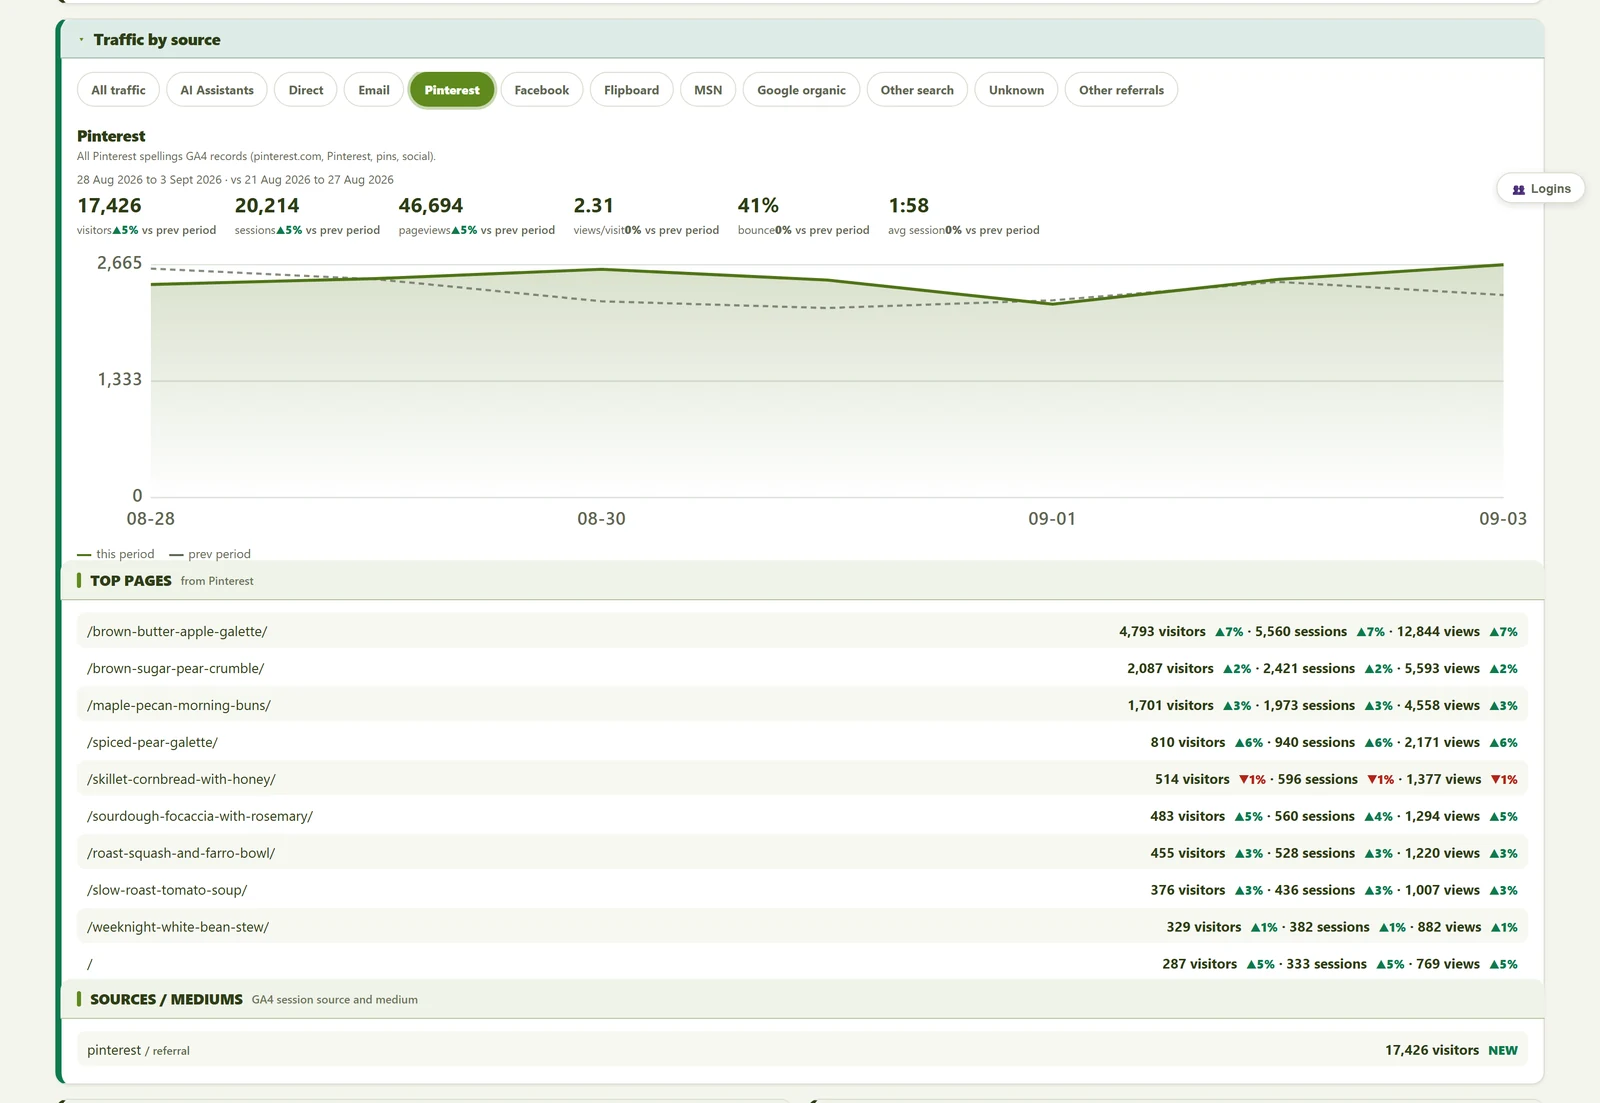Image resolution: width=1600 pixels, height=1103 pixels.
Task: Click the 09-01 date axis label
Action: (x=1052, y=519)
